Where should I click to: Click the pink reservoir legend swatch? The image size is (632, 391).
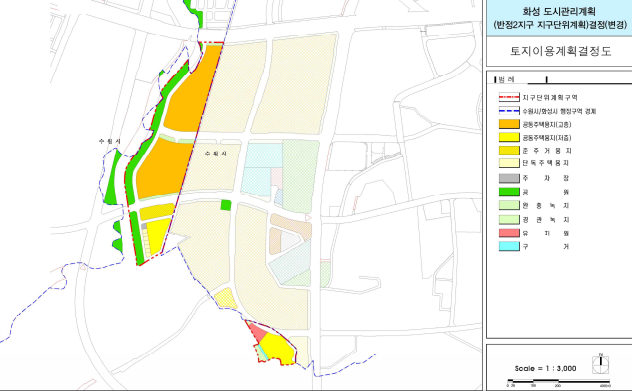[x=509, y=233]
